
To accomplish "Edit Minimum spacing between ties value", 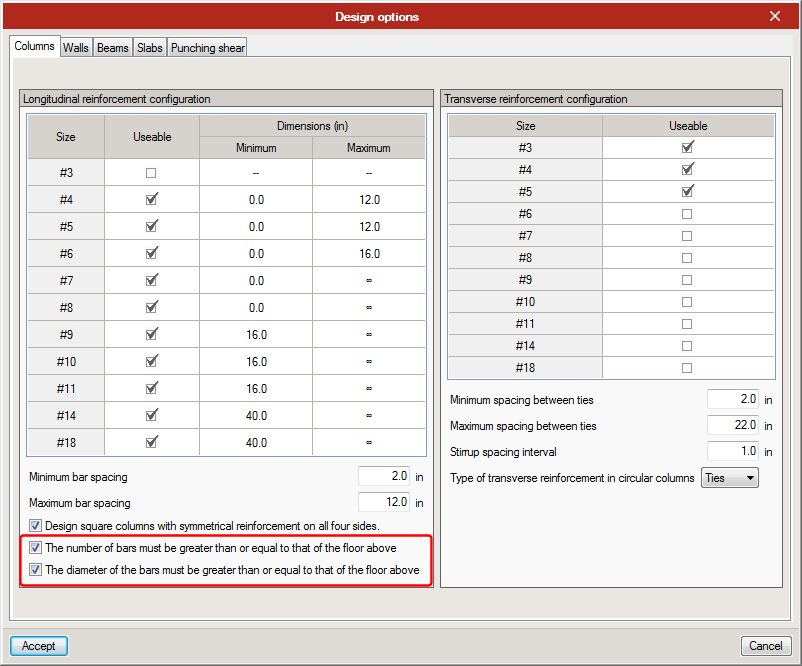I will click(x=732, y=400).
